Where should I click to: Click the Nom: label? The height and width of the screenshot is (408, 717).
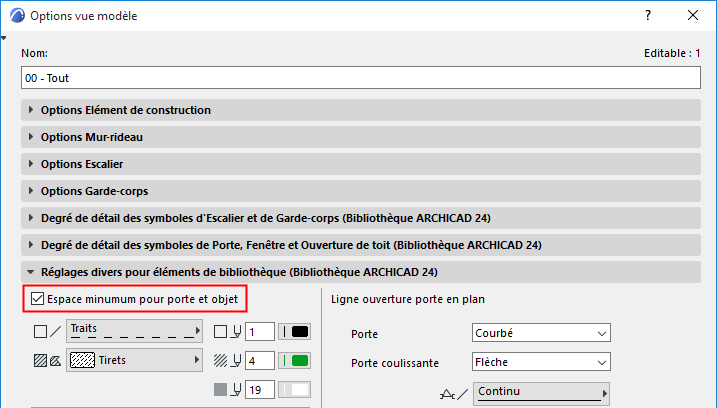[34, 53]
